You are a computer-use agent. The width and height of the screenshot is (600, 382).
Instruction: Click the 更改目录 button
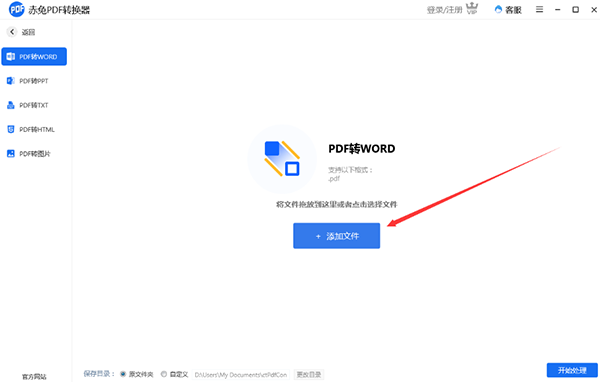click(x=309, y=374)
